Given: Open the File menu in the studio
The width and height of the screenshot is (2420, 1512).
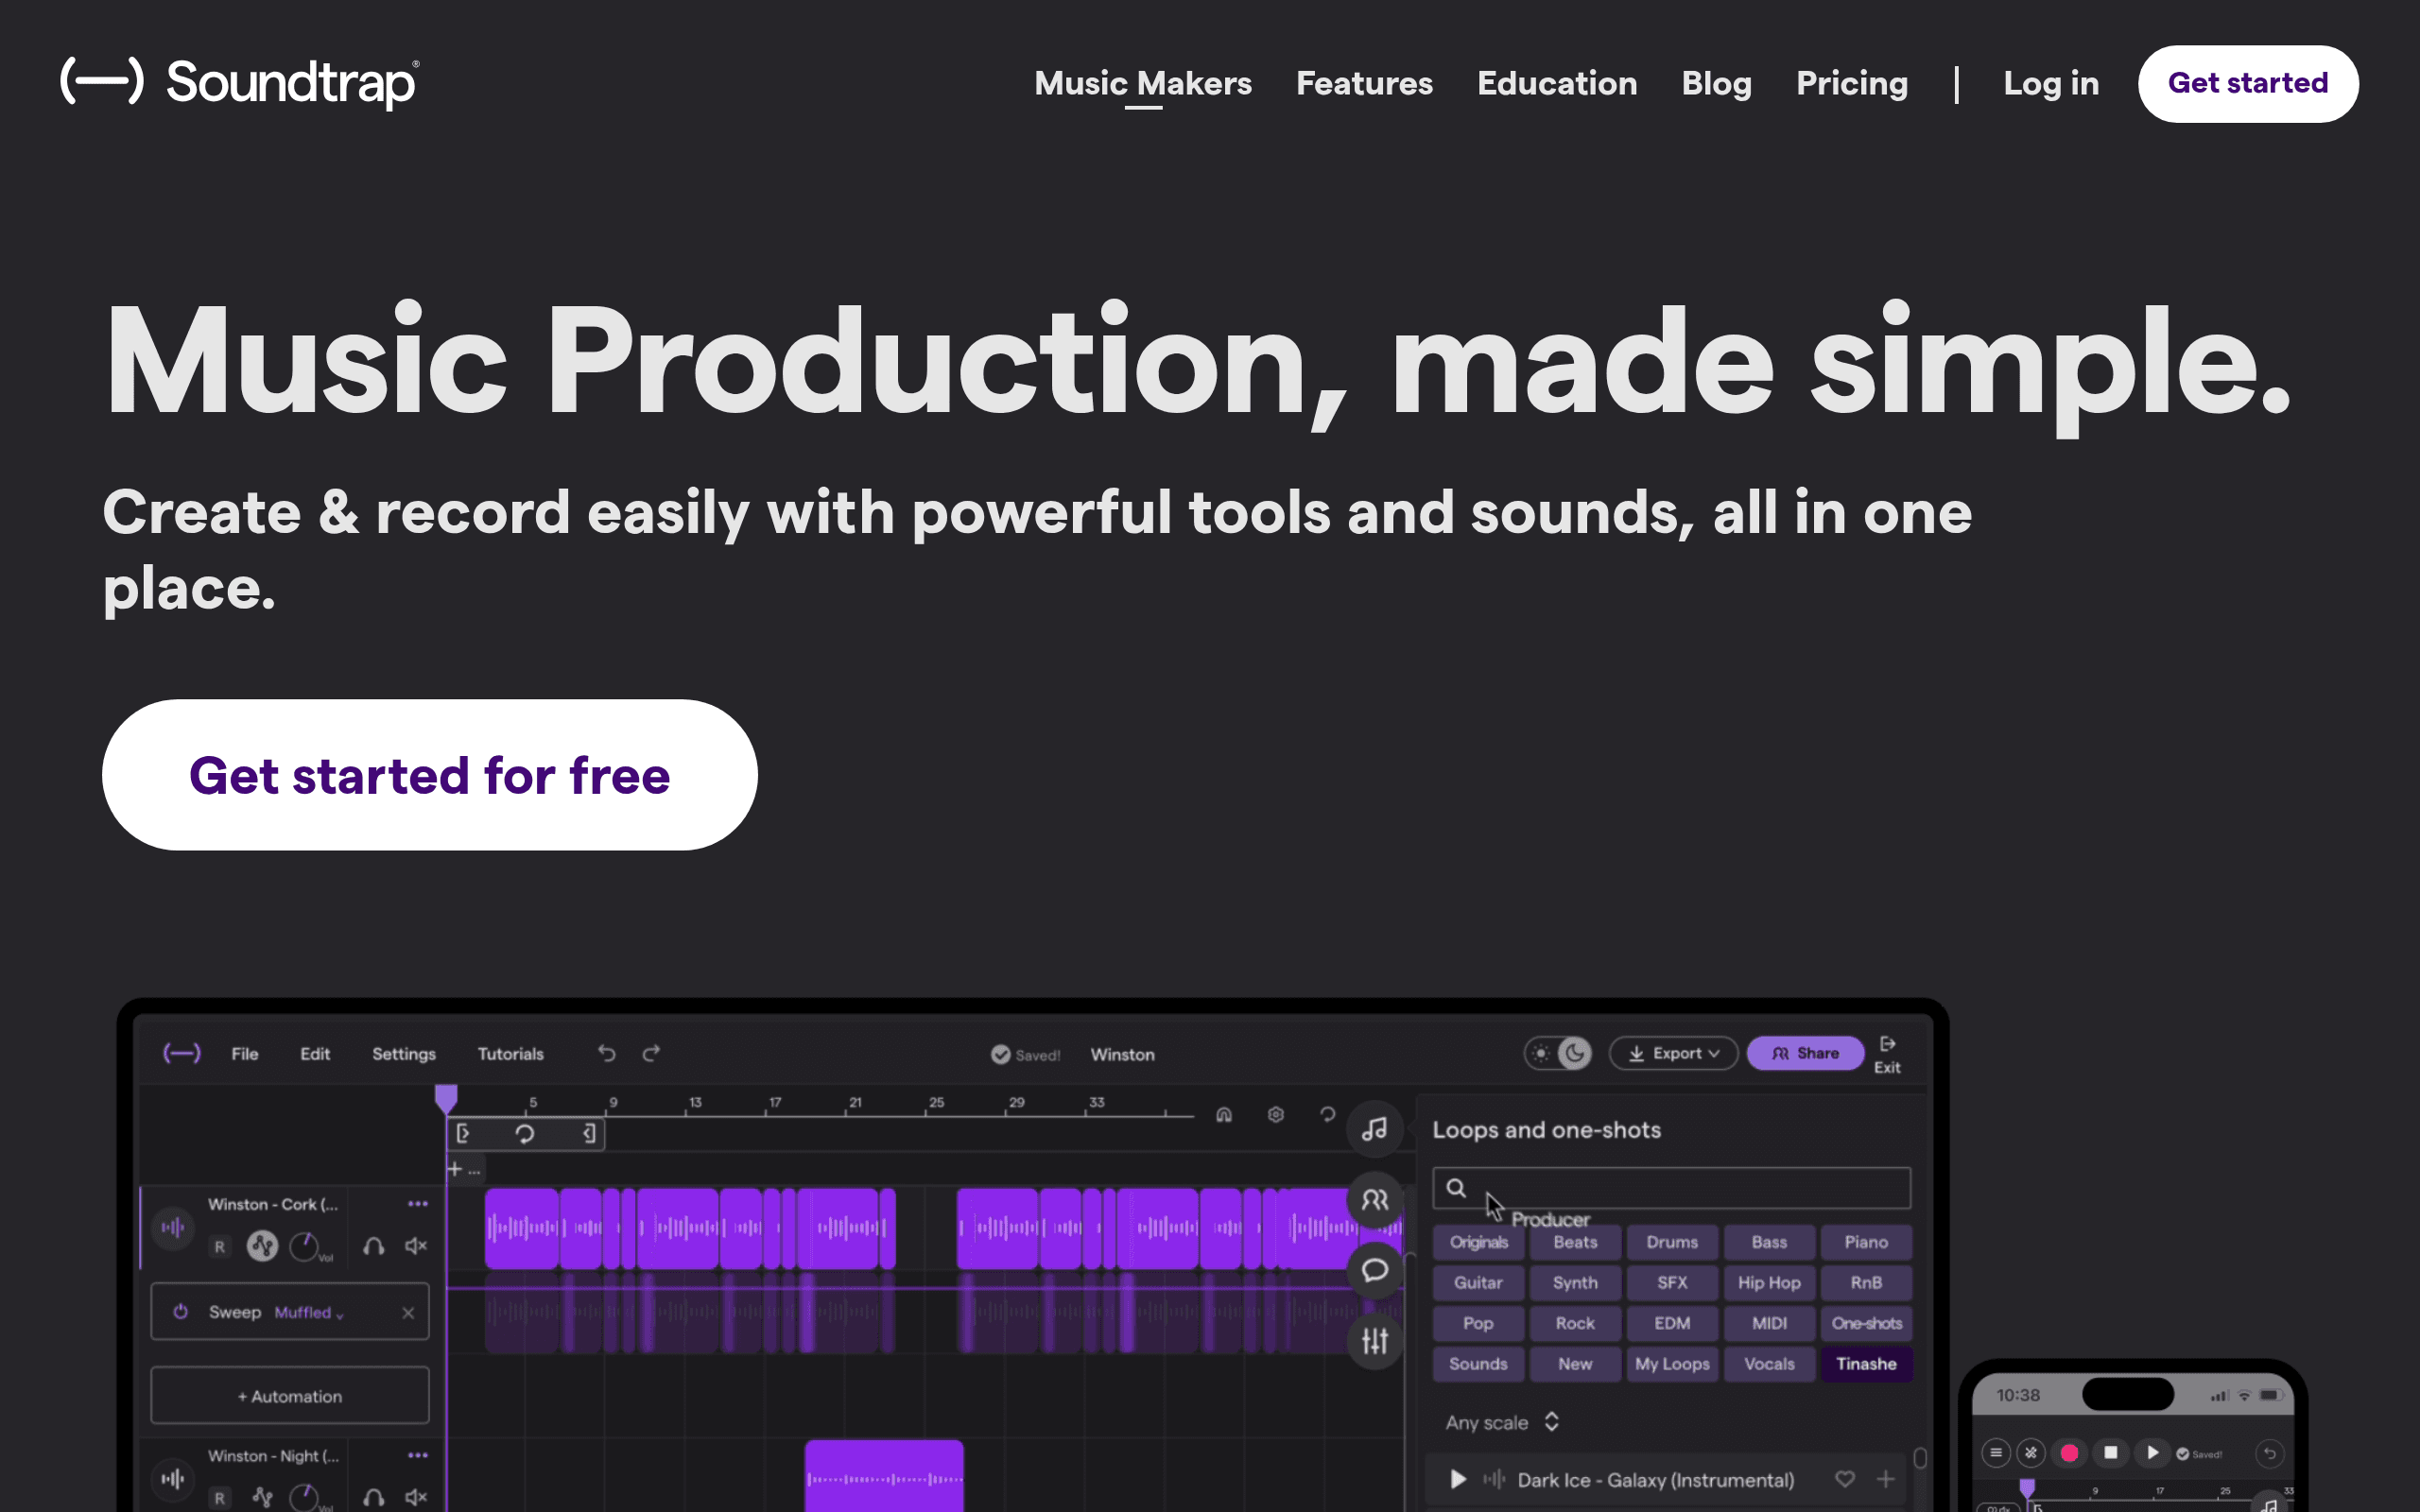Looking at the screenshot, I should point(245,1054).
